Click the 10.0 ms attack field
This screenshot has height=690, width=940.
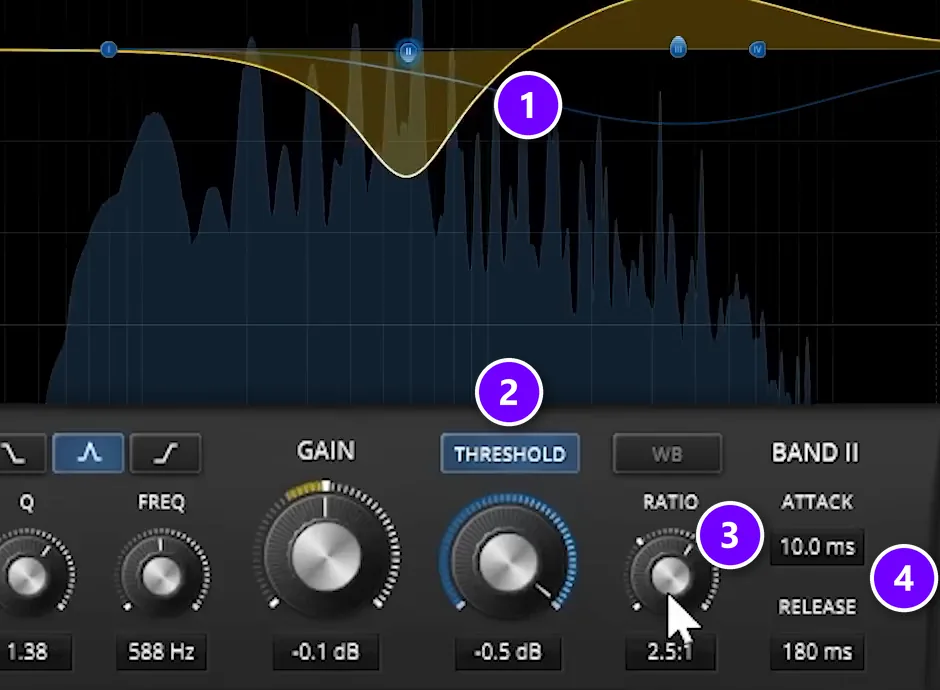pos(817,547)
